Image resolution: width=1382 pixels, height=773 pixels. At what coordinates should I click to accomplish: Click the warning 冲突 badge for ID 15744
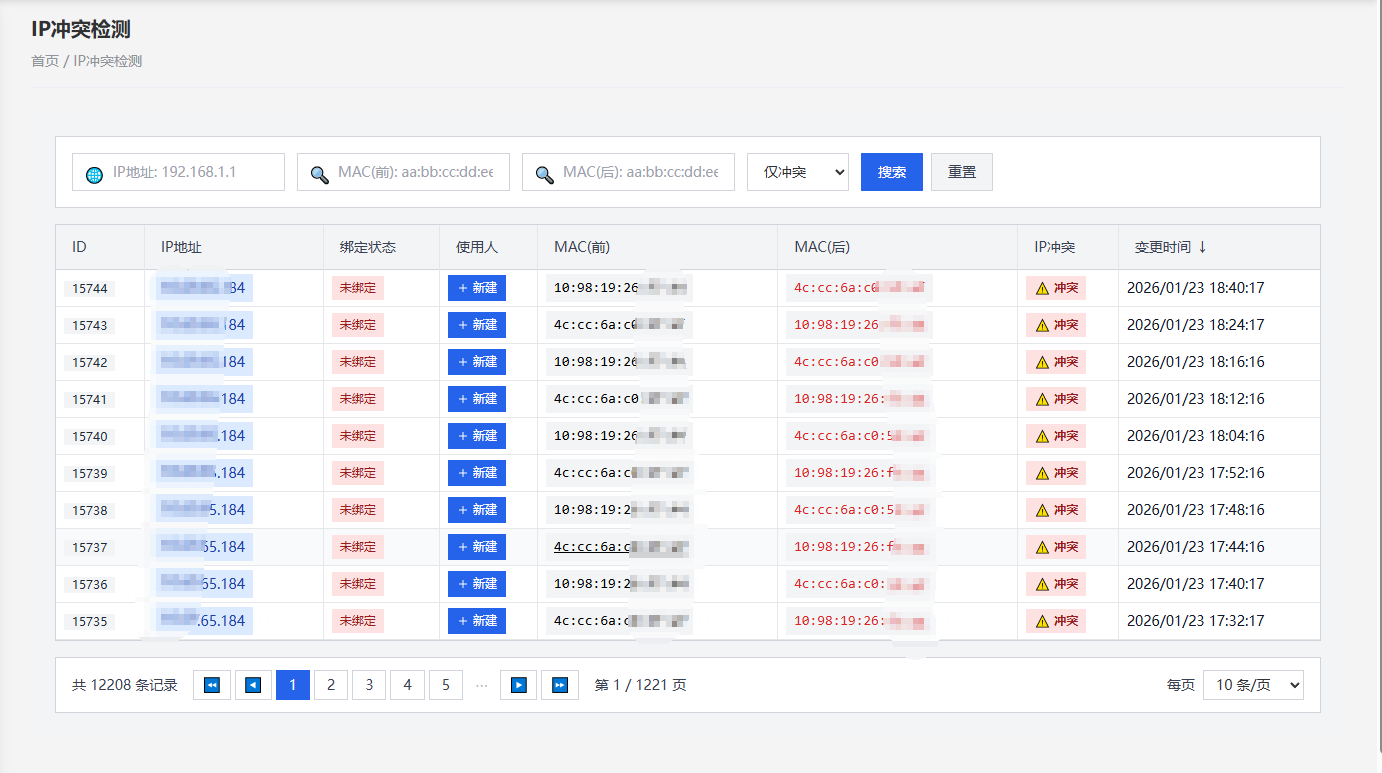pyautogui.click(x=1056, y=288)
